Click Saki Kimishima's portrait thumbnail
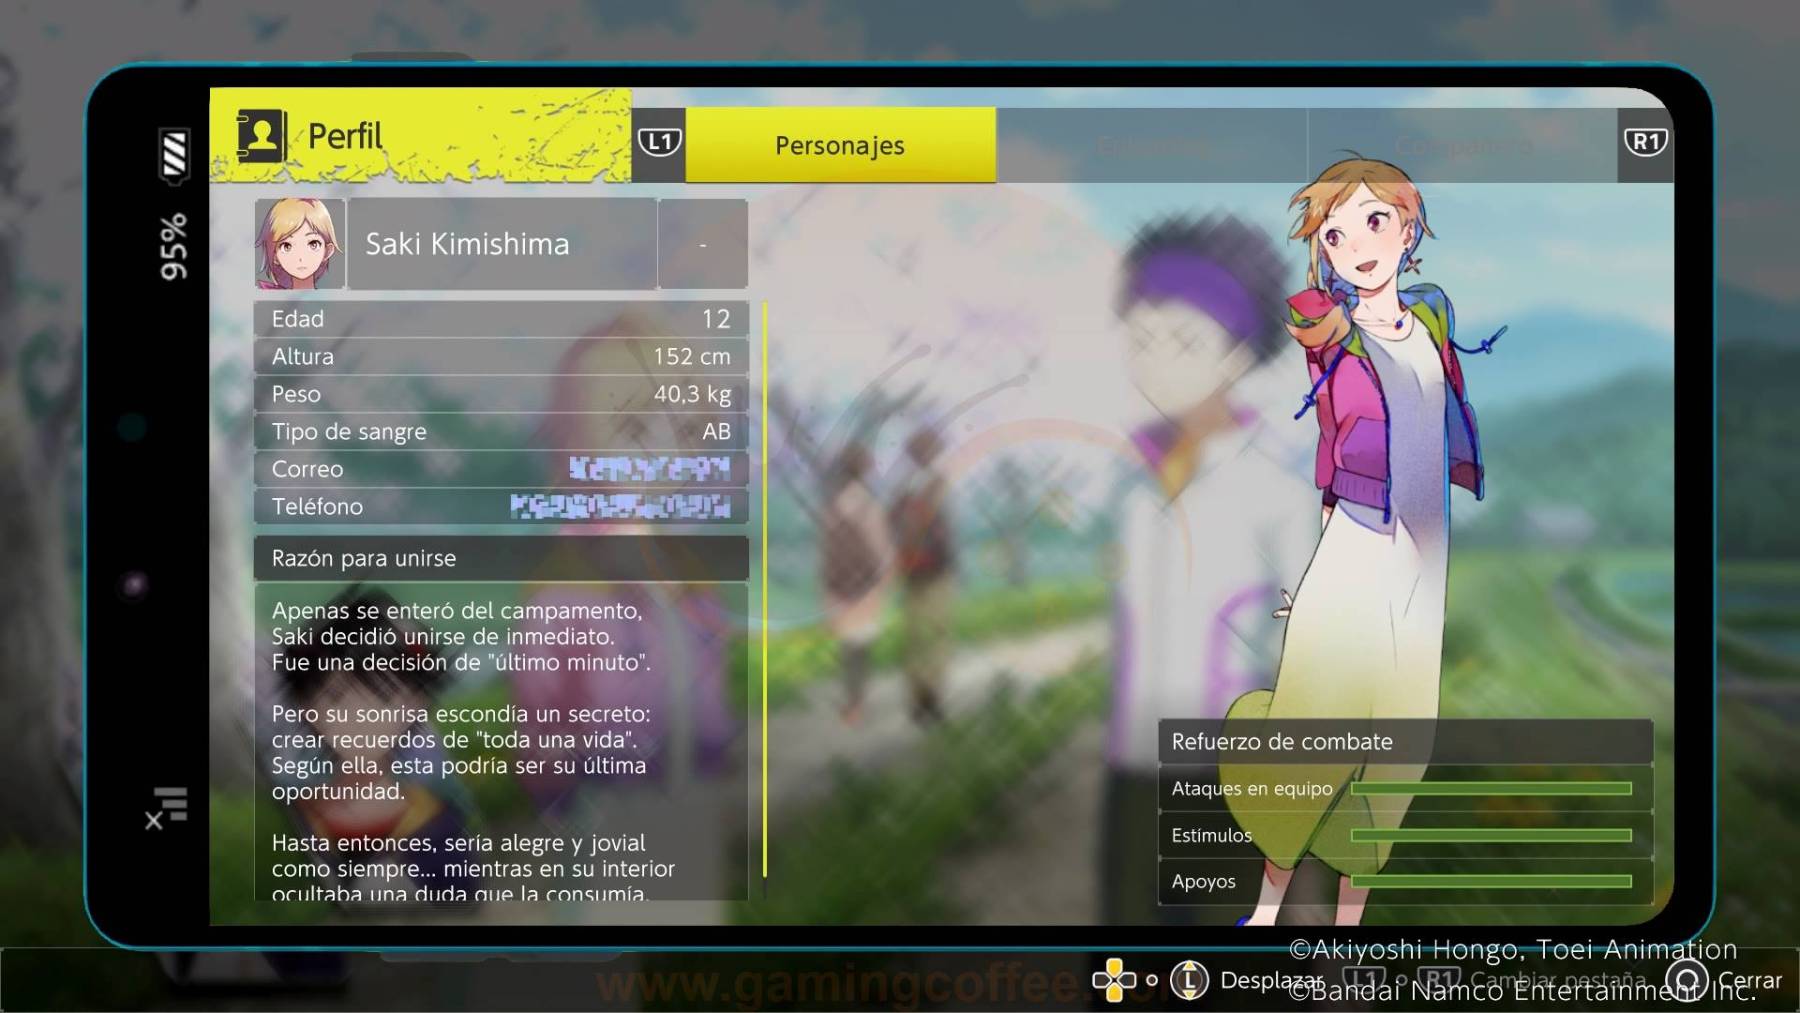 300,244
